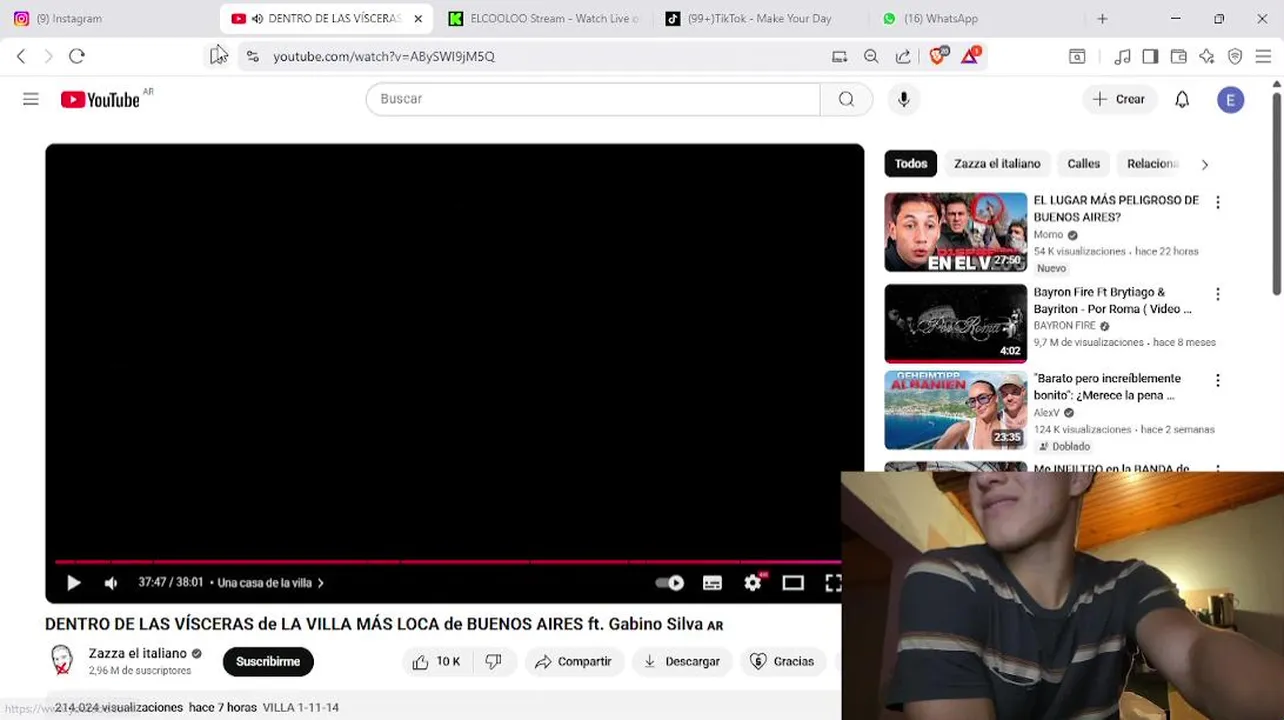Reload the current page

[x=77, y=56]
